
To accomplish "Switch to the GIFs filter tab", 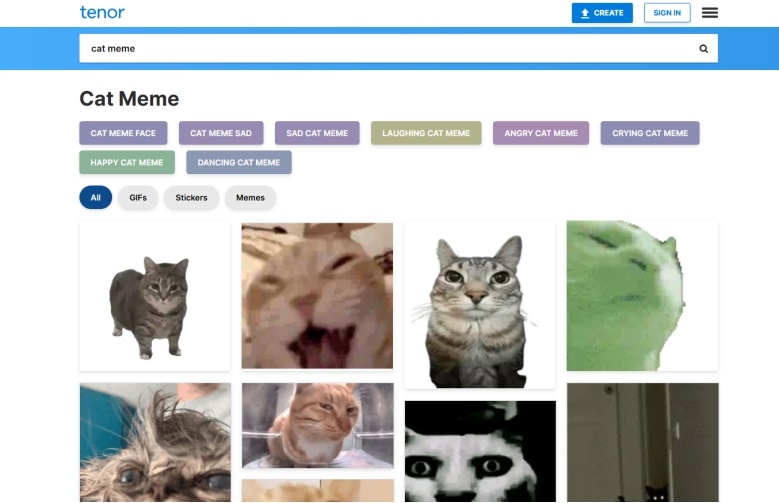I will coord(138,198).
